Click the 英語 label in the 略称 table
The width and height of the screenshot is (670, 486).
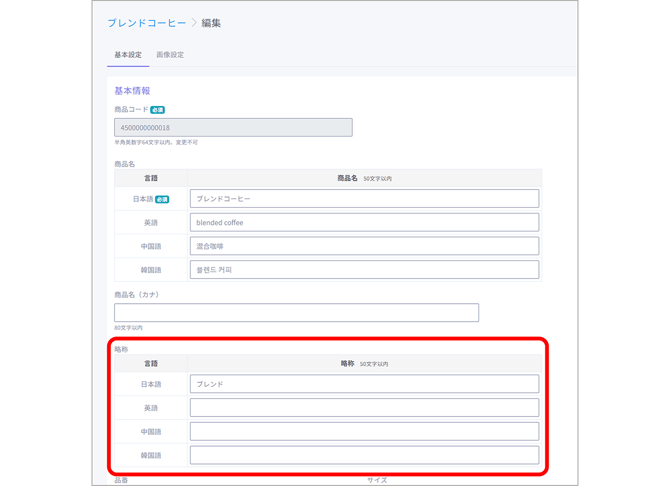tap(151, 408)
